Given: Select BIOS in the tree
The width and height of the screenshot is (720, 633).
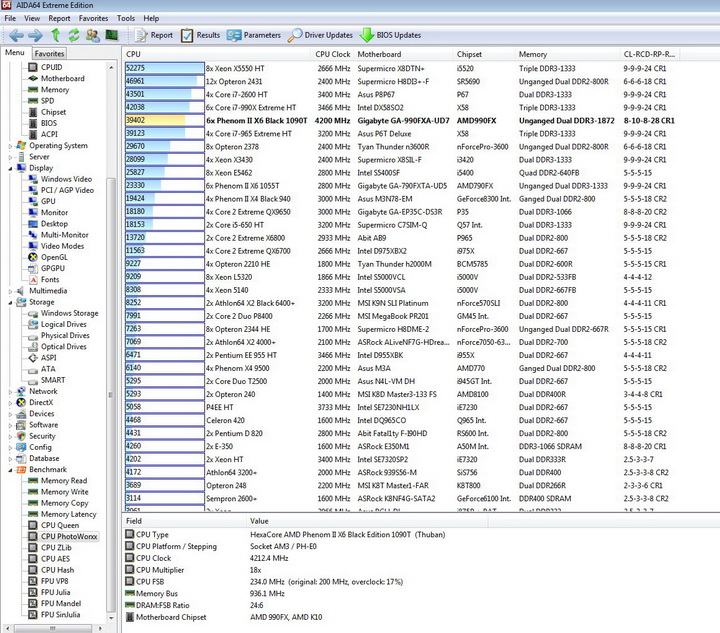Looking at the screenshot, I should (49, 123).
